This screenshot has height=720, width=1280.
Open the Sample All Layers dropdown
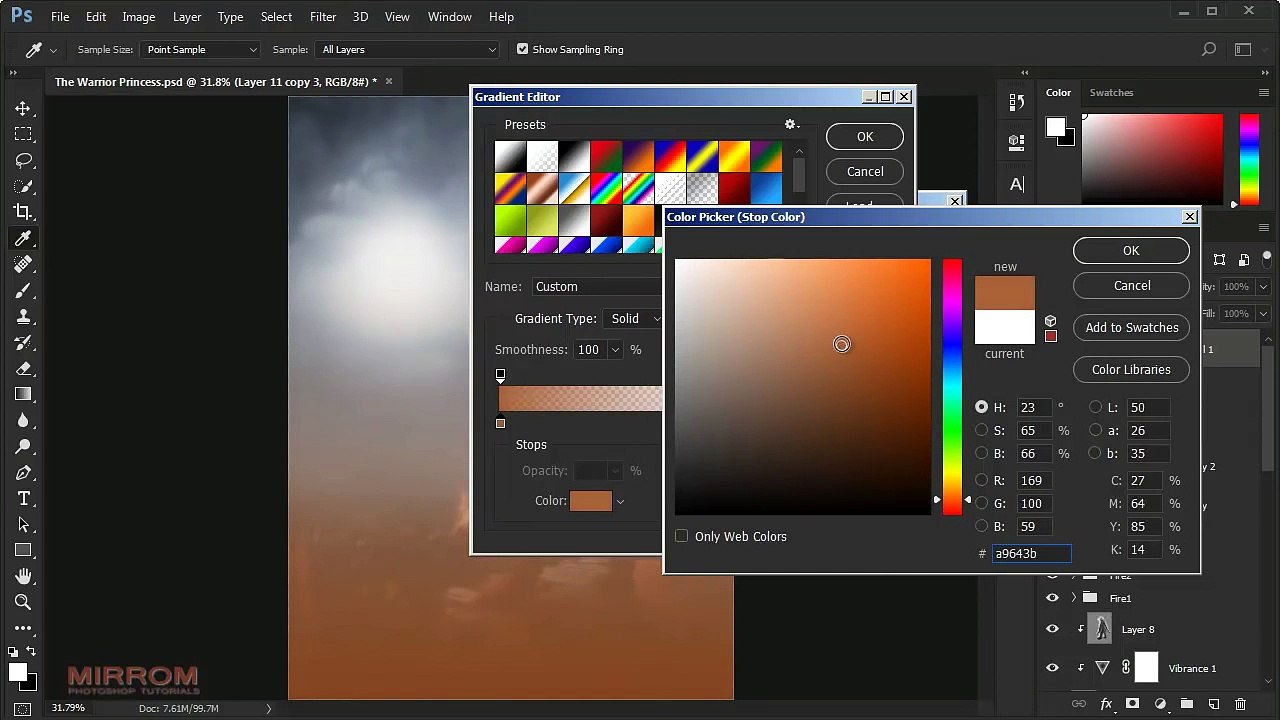pos(407,49)
